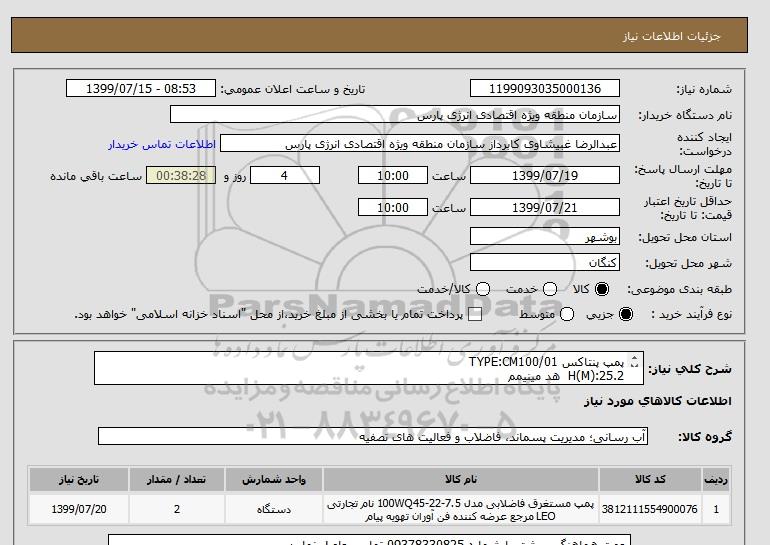
Task: Select the متوسط purchase type radio
Action: [x=567, y=314]
